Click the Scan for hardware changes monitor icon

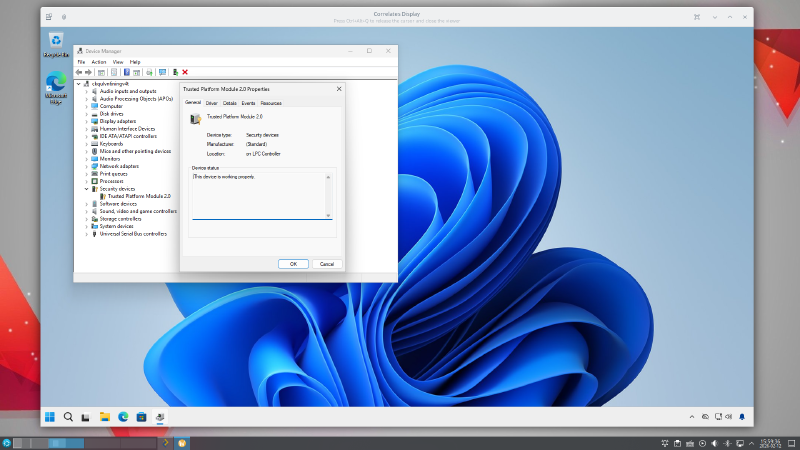click(162, 72)
